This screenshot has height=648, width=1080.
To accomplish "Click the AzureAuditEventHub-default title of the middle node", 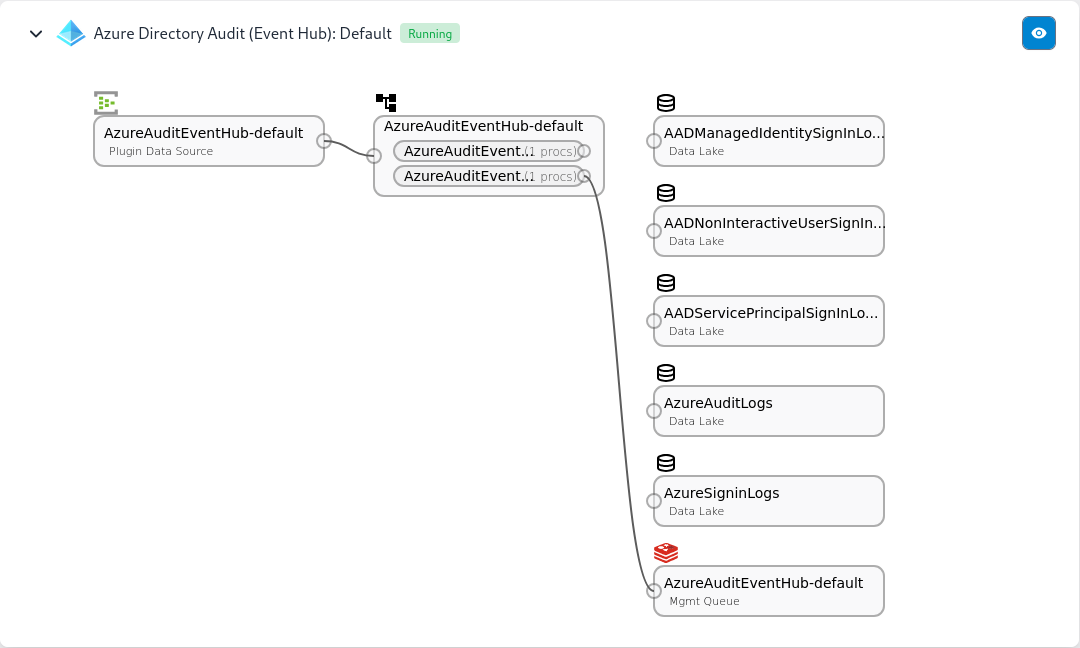I will pyautogui.click(x=484, y=126).
